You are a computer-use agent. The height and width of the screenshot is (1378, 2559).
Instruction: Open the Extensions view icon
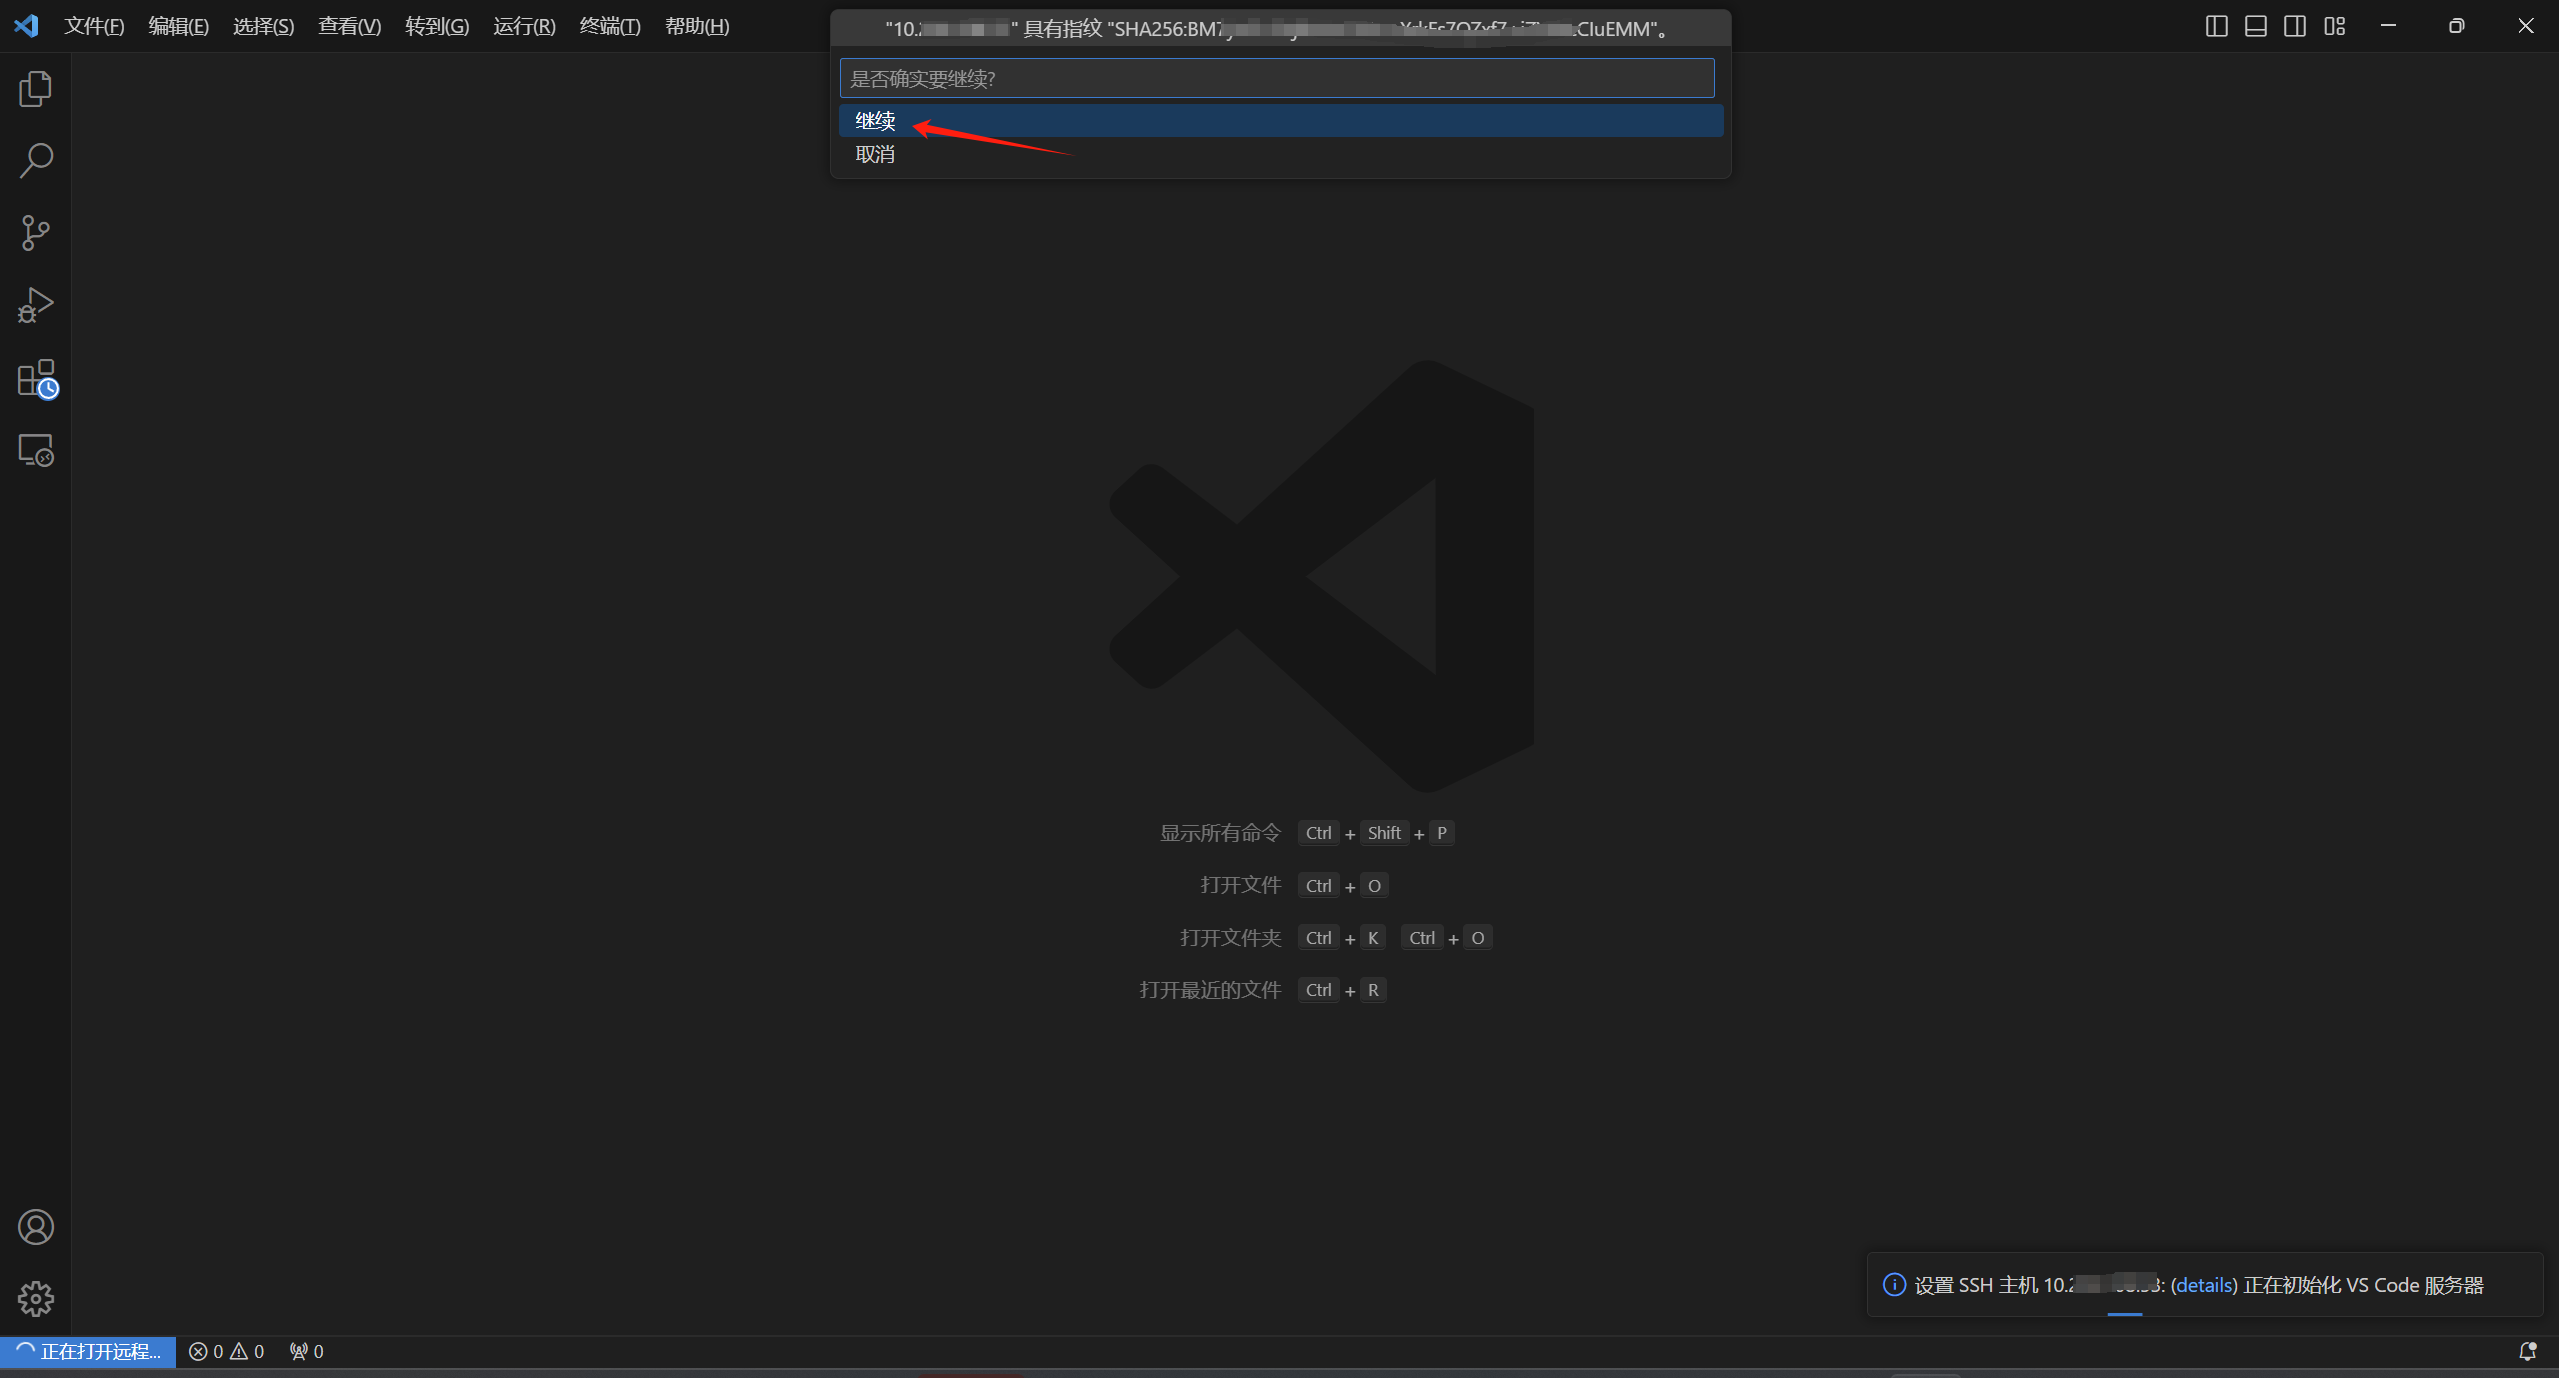click(36, 379)
